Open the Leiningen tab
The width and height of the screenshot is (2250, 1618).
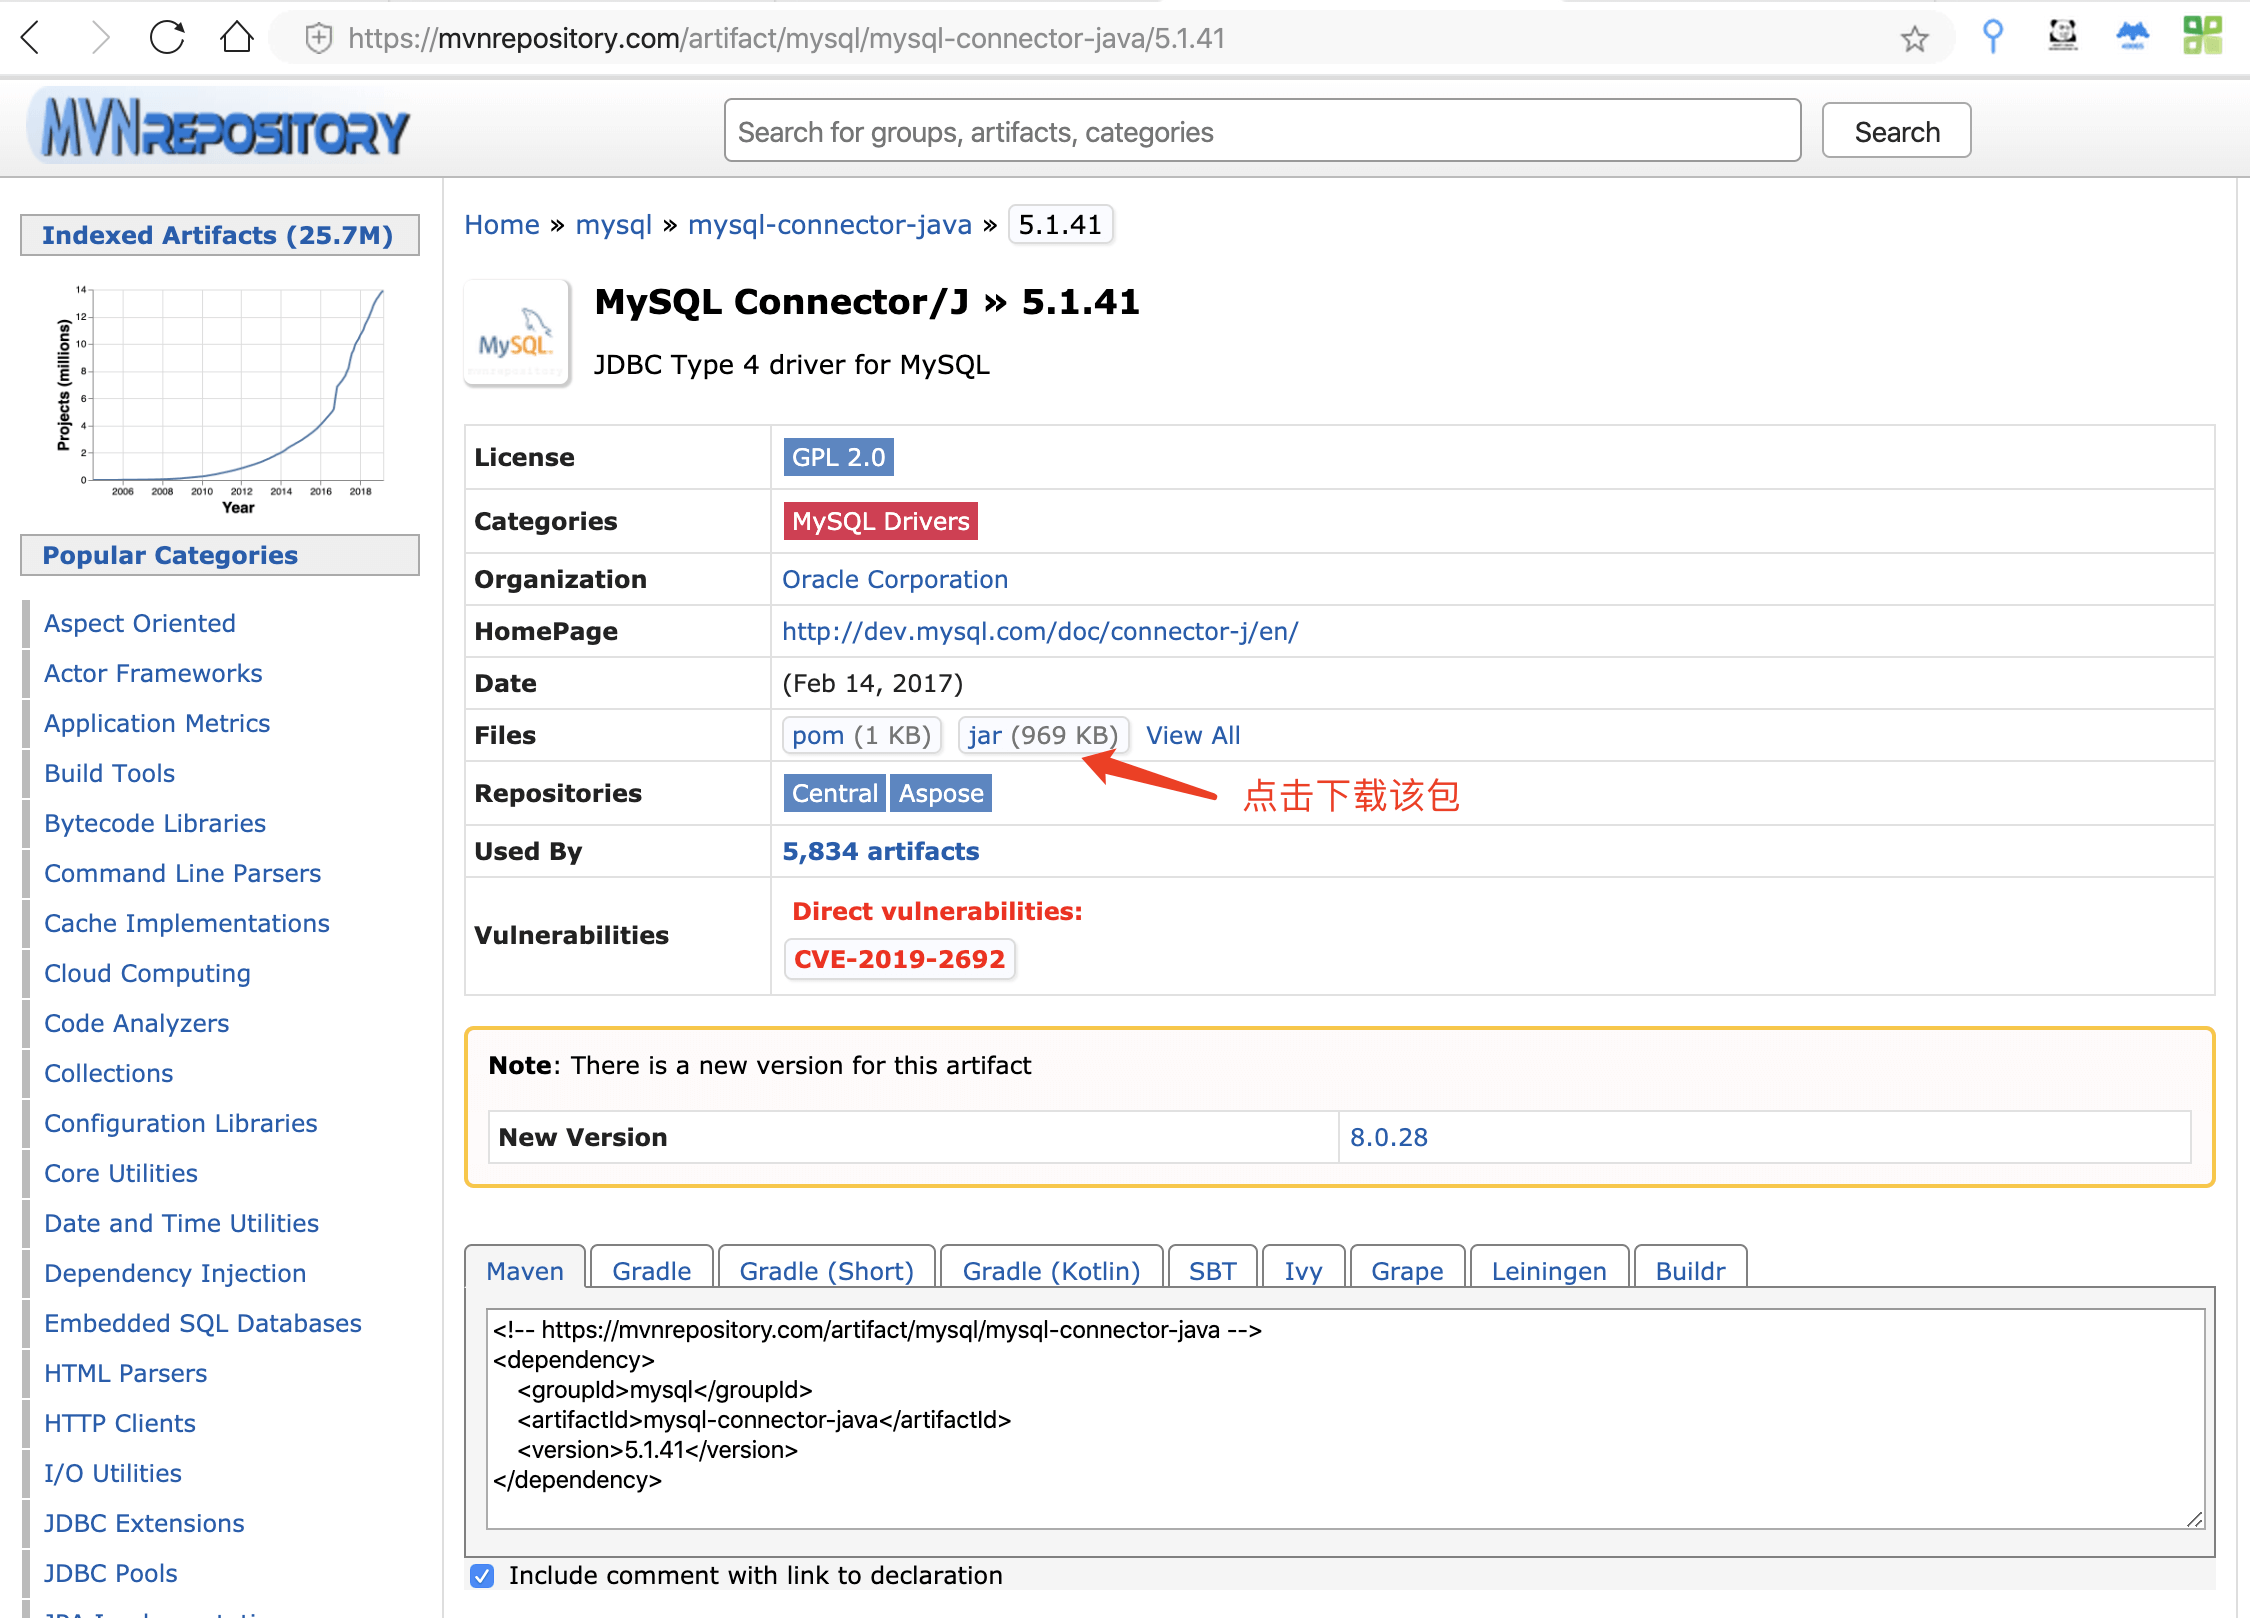tap(1549, 1270)
